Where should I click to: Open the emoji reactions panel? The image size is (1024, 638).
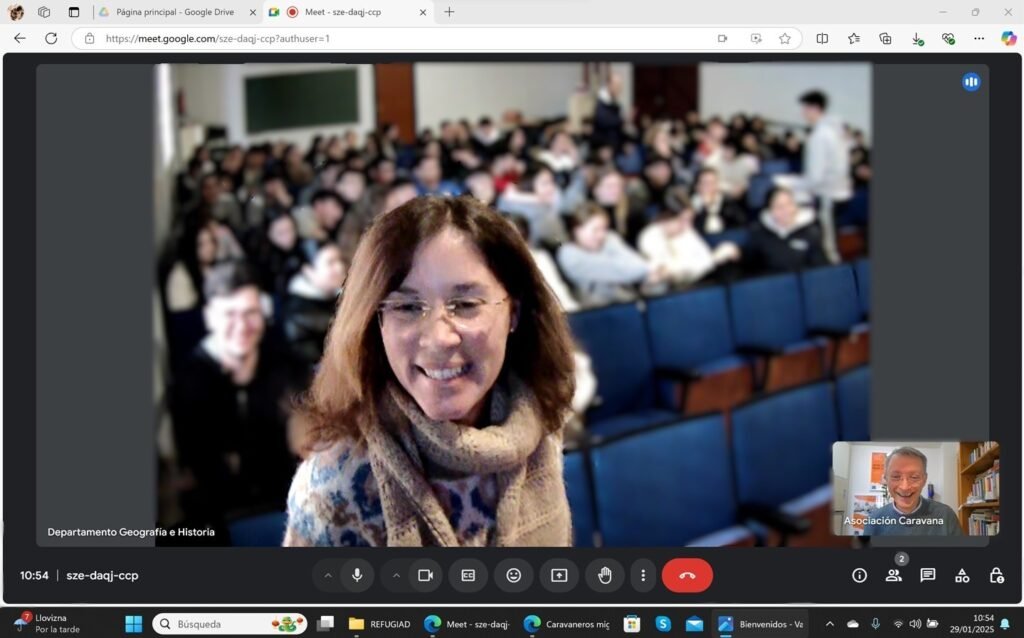514,575
